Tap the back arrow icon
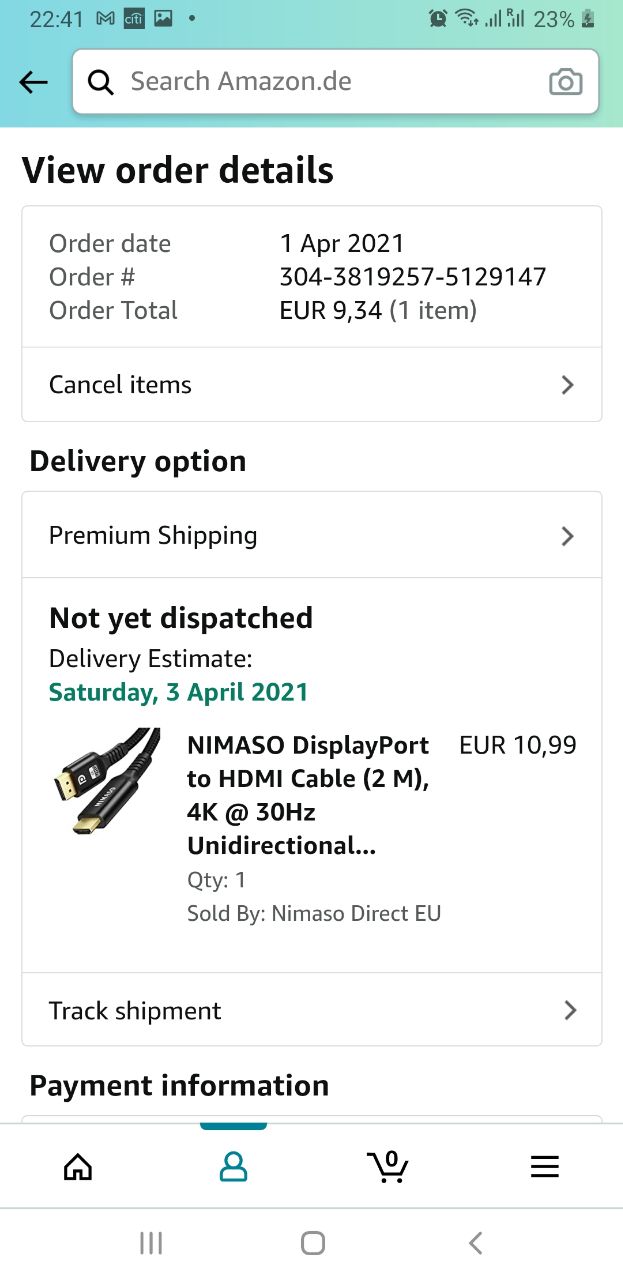 [34, 82]
